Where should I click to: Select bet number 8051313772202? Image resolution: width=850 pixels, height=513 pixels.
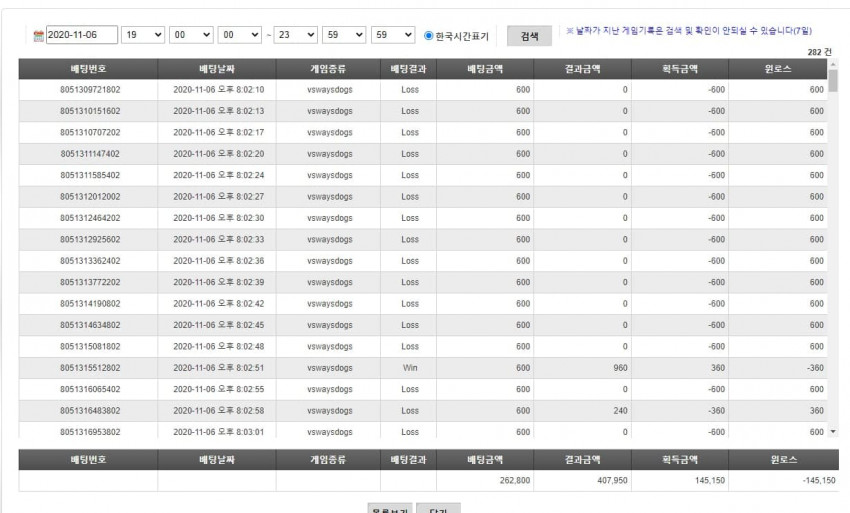(90, 282)
